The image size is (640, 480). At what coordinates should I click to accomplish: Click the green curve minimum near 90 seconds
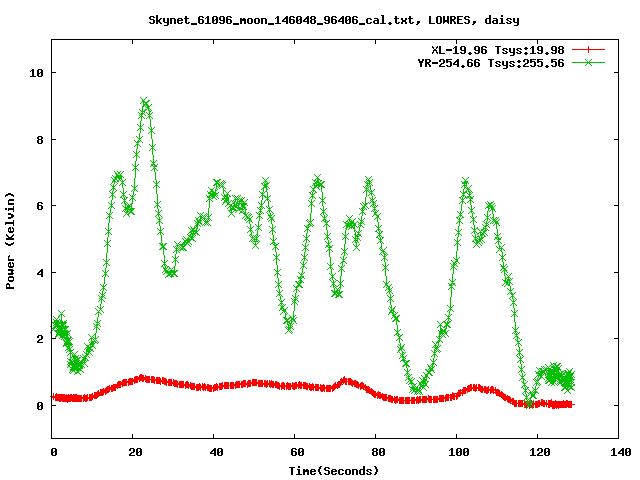[x=417, y=391]
